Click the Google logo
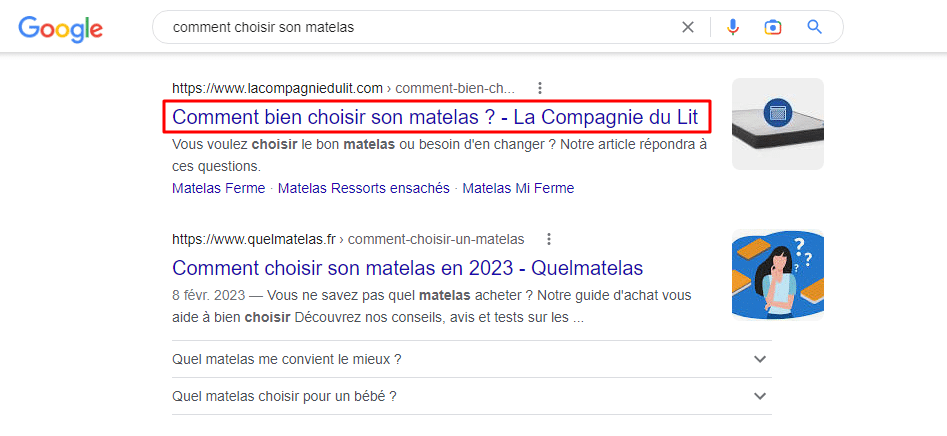The image size is (947, 436). pyautogui.click(x=60, y=28)
